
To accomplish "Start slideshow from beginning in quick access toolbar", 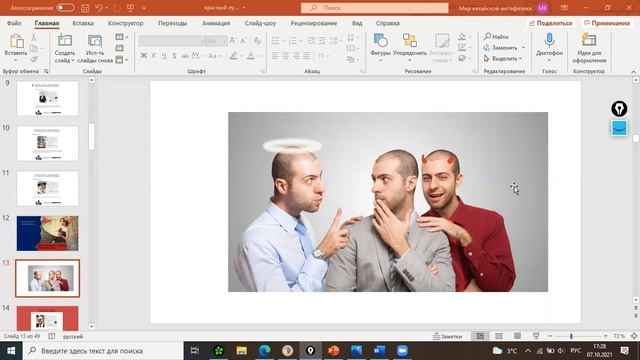I will tap(131, 8).
